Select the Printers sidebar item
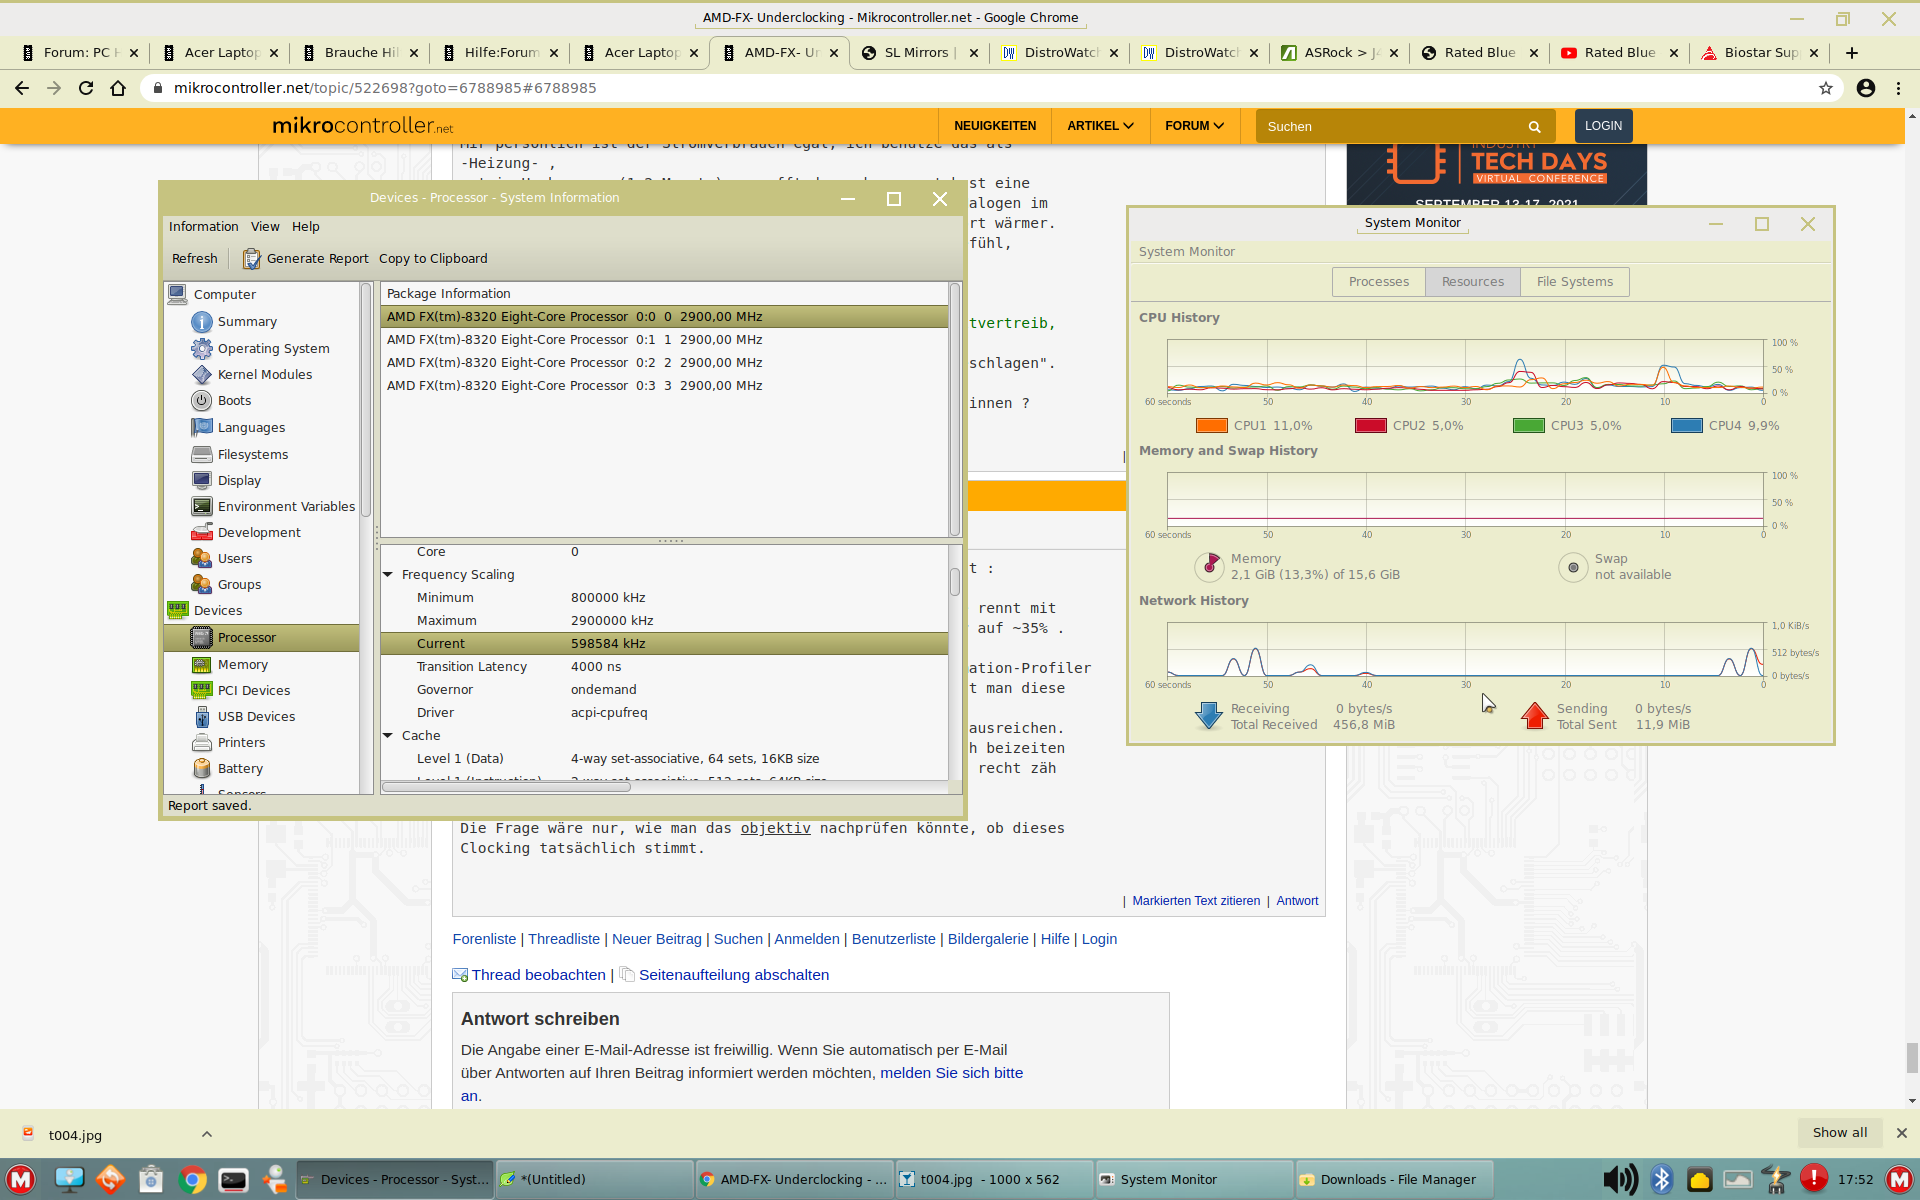This screenshot has height=1200, width=1920. click(x=241, y=742)
